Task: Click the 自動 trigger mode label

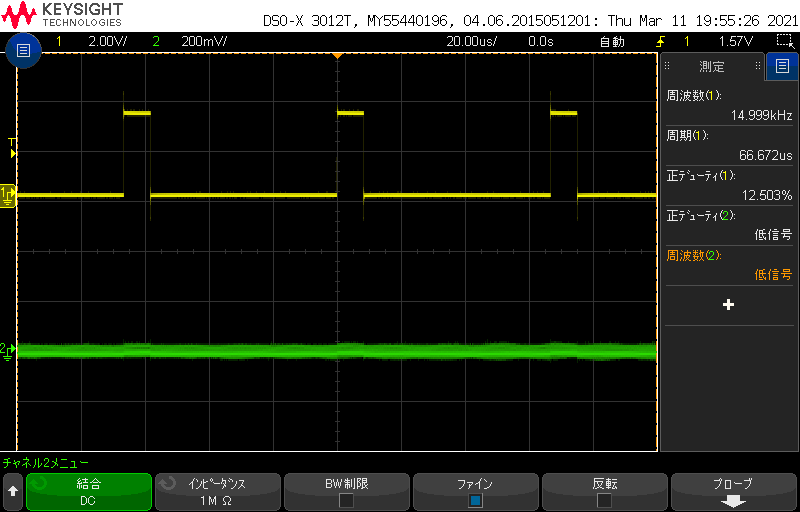Action: [x=611, y=42]
